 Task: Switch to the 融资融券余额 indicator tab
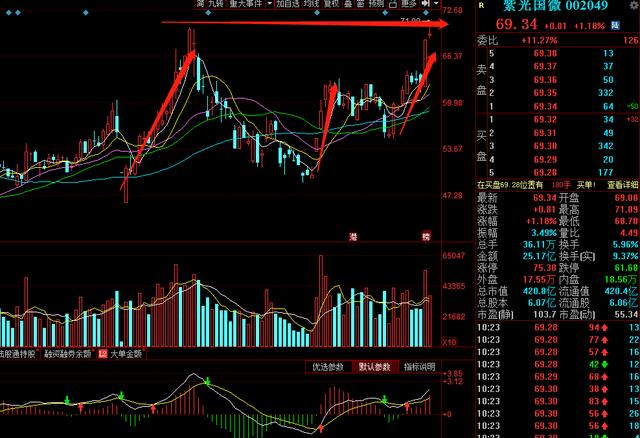68,354
